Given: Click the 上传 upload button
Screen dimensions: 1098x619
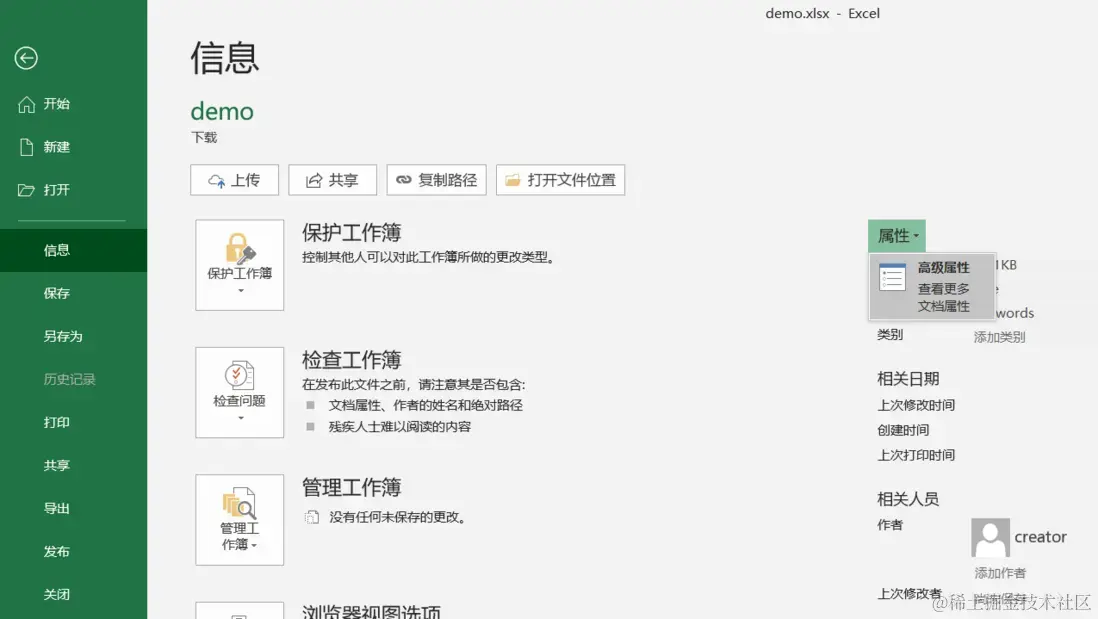Looking at the screenshot, I should [235, 180].
